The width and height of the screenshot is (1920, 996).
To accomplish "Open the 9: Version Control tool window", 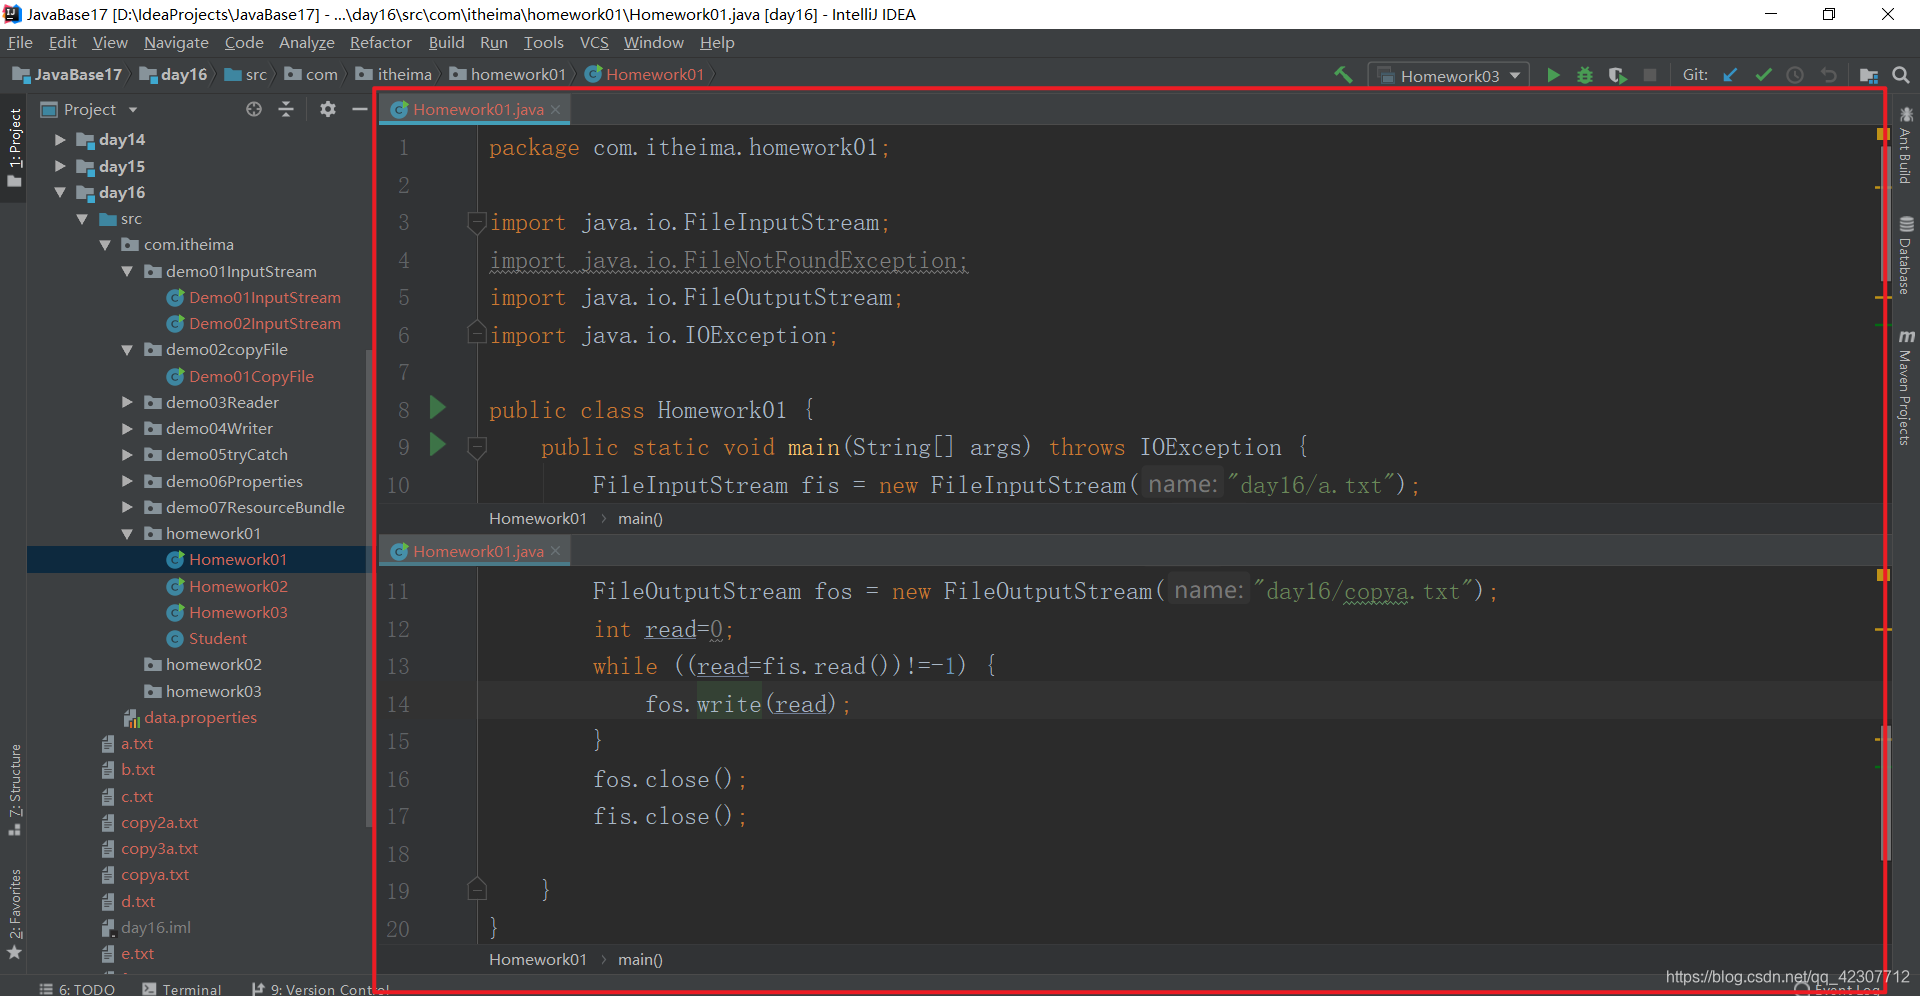I will pyautogui.click(x=318, y=988).
